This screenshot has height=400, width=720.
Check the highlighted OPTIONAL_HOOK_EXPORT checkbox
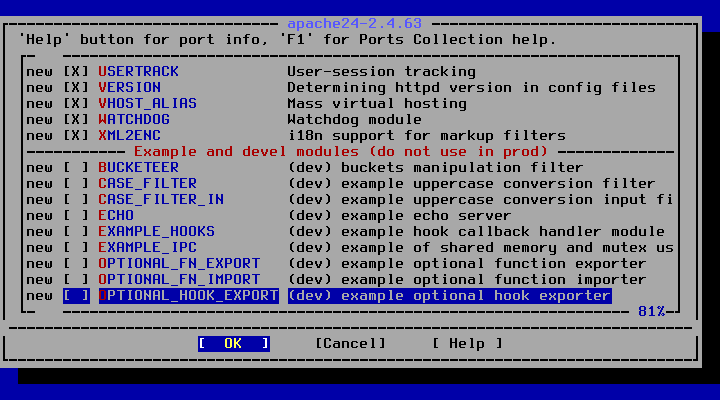pos(76,296)
